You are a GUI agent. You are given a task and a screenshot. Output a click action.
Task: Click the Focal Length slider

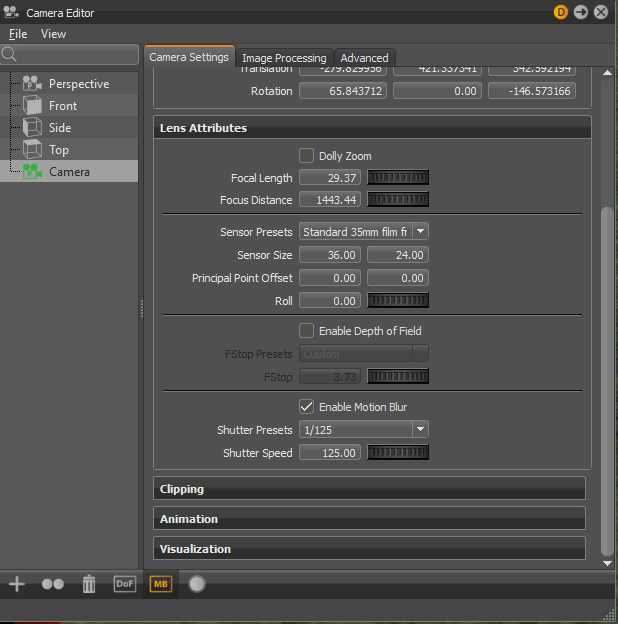click(x=398, y=177)
